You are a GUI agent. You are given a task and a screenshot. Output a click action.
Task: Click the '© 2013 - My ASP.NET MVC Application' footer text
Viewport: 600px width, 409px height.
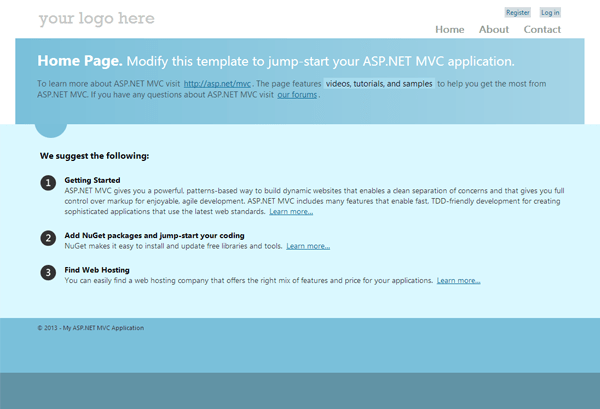coord(91,328)
